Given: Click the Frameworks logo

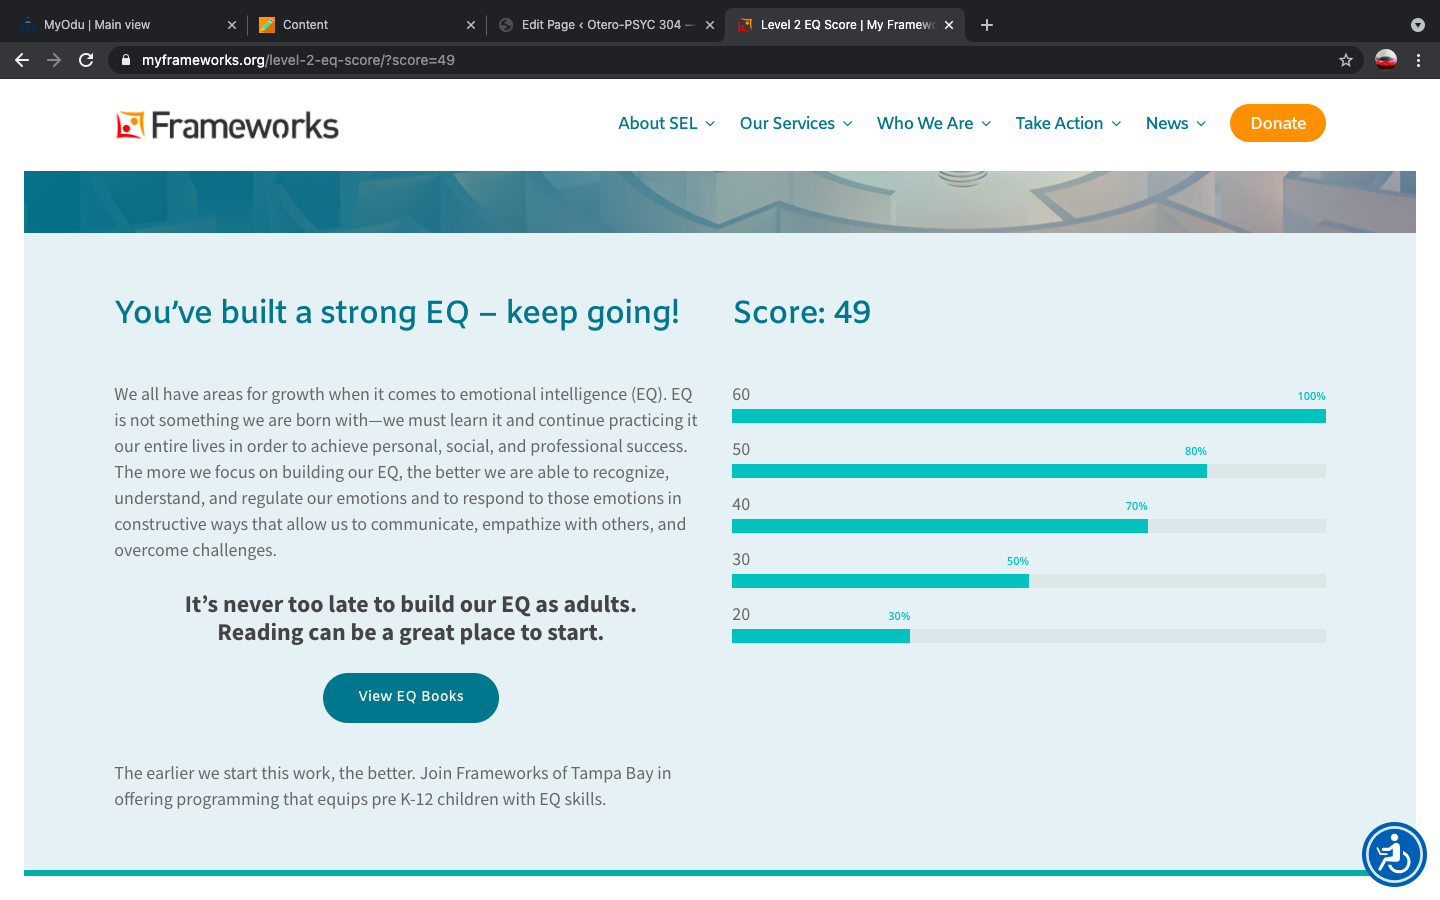Looking at the screenshot, I should pyautogui.click(x=228, y=125).
